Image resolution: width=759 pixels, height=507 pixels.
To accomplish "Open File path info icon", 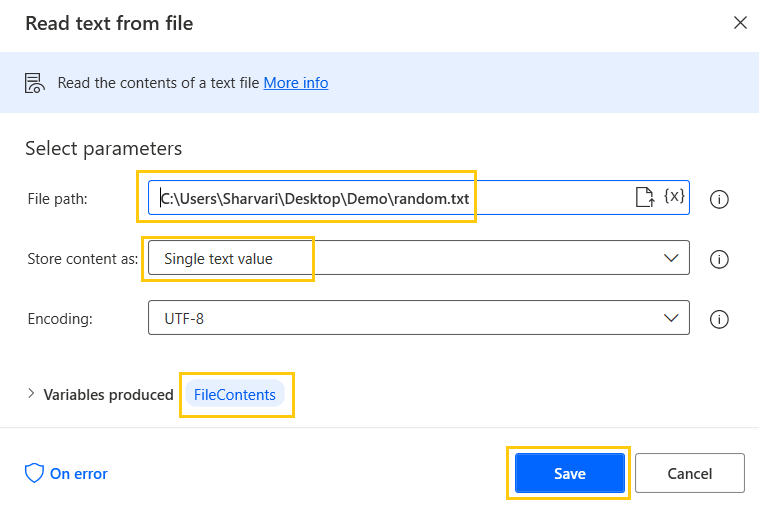I will tap(719, 199).
